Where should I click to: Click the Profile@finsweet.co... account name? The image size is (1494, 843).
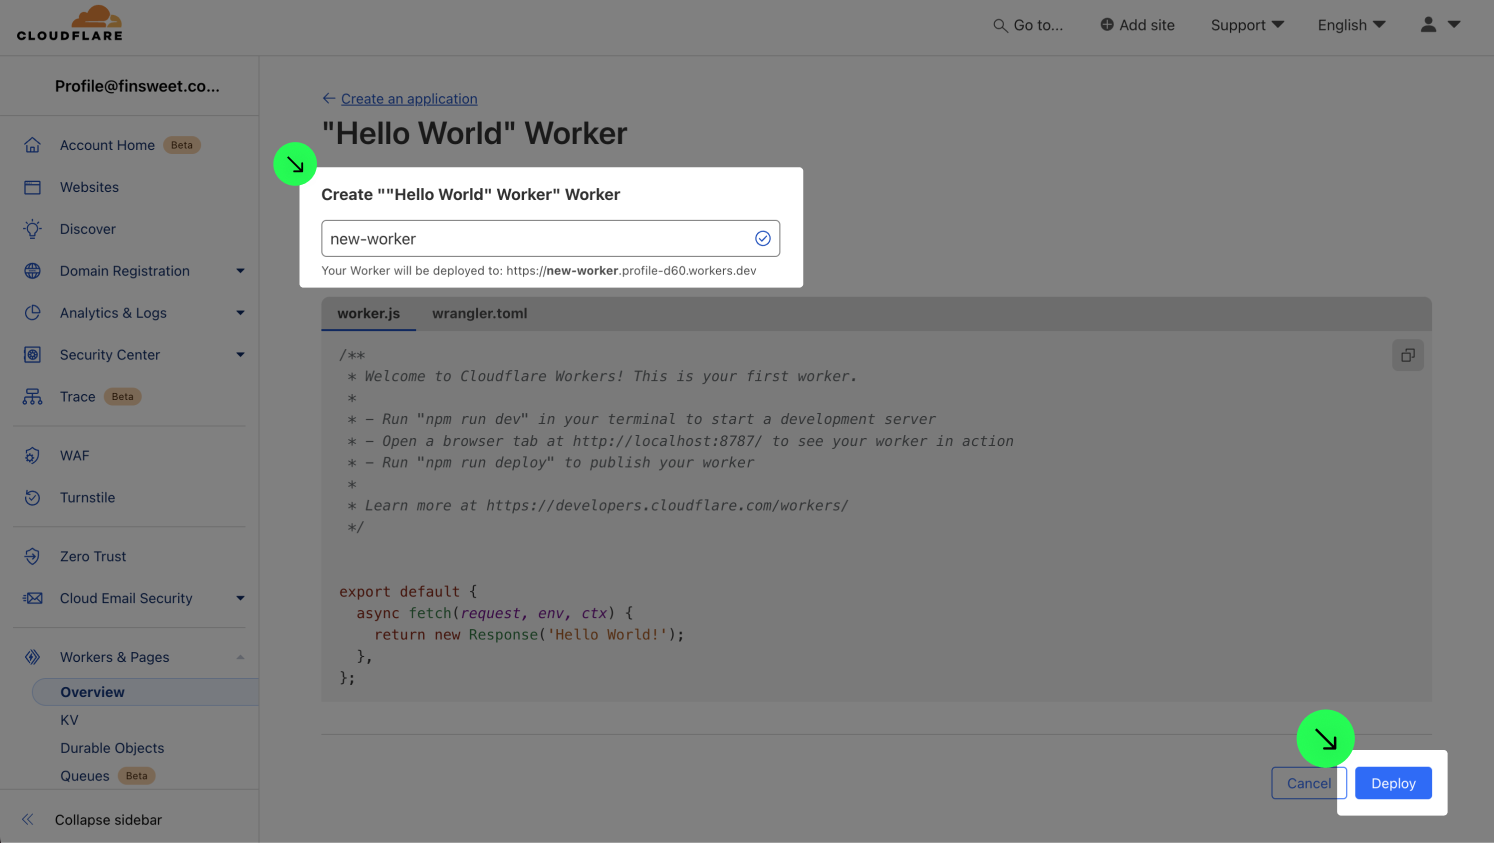[x=137, y=86]
